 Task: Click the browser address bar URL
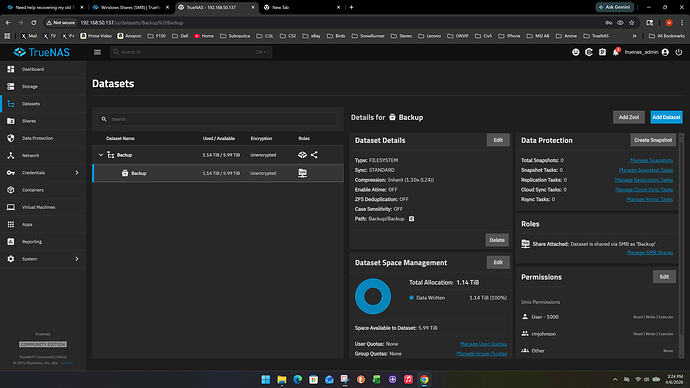[x=132, y=22]
